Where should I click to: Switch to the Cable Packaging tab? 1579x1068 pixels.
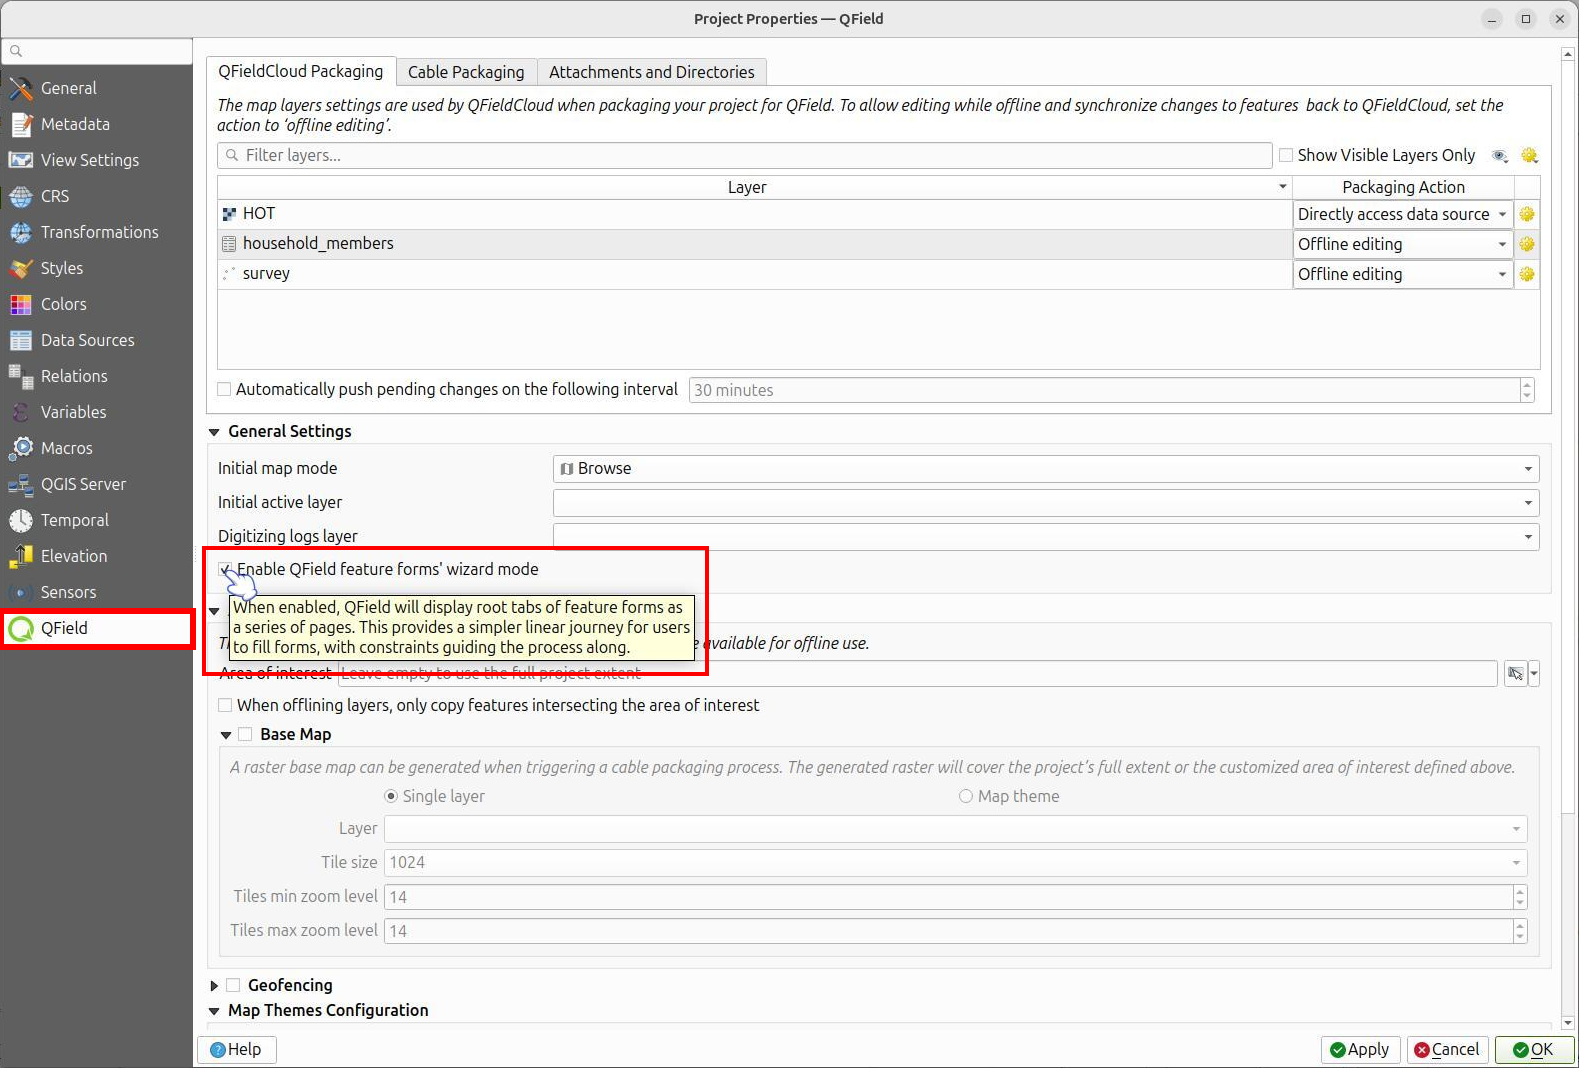(465, 72)
